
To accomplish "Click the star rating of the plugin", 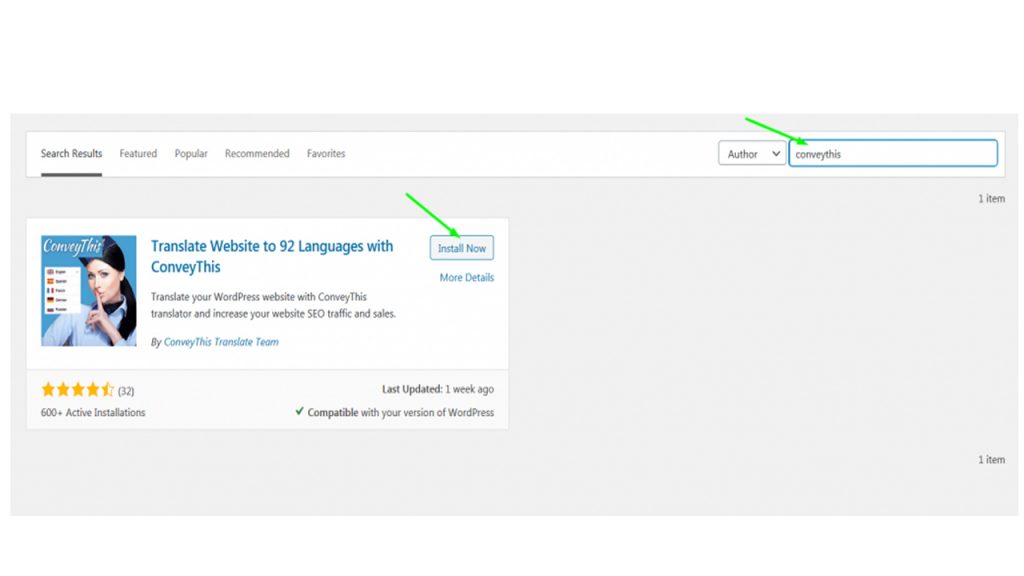I will (77, 390).
